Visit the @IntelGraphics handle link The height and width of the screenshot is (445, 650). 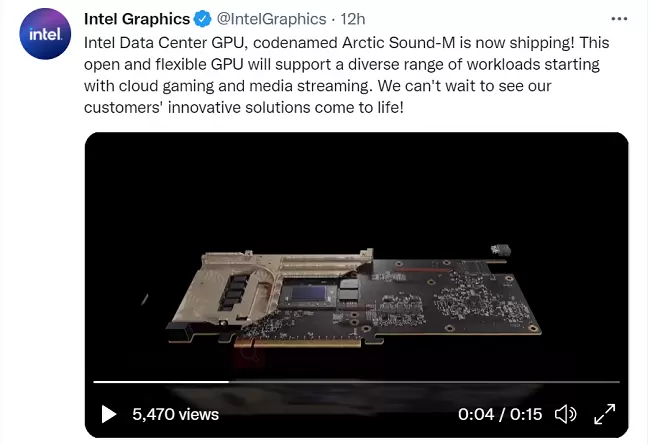(272, 19)
